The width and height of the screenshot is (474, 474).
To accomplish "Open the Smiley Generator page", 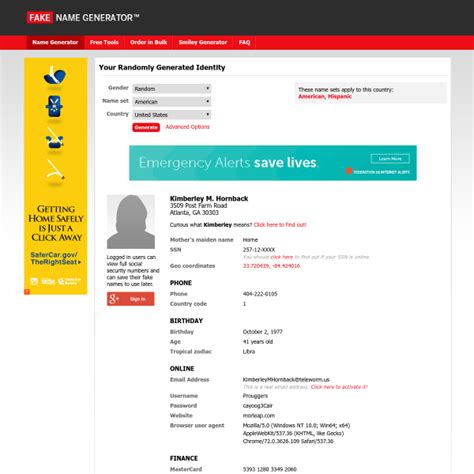I will click(x=203, y=42).
